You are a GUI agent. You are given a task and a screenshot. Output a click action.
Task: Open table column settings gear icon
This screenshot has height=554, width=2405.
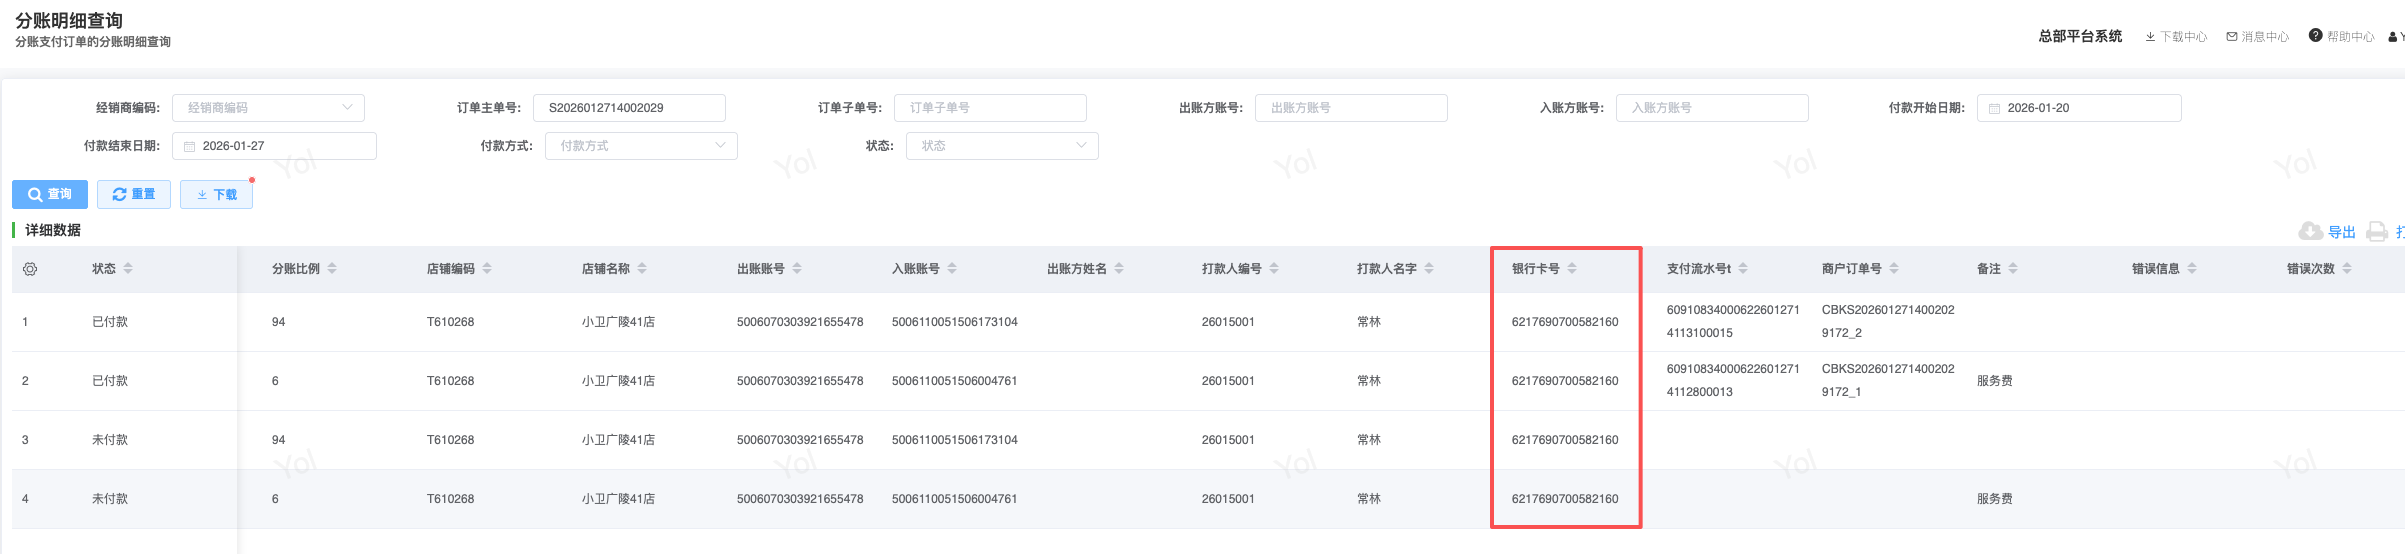pos(30,269)
